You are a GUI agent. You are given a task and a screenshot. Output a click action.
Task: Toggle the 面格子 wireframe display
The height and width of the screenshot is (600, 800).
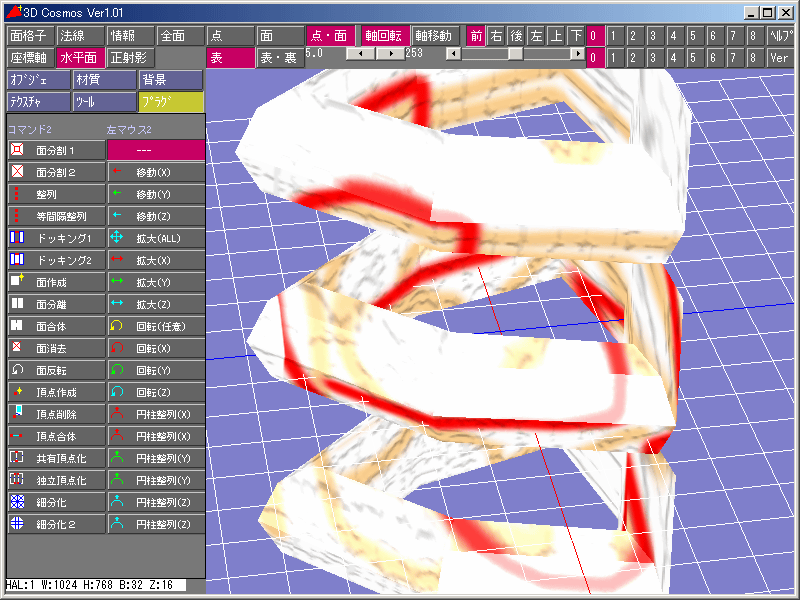point(31,36)
